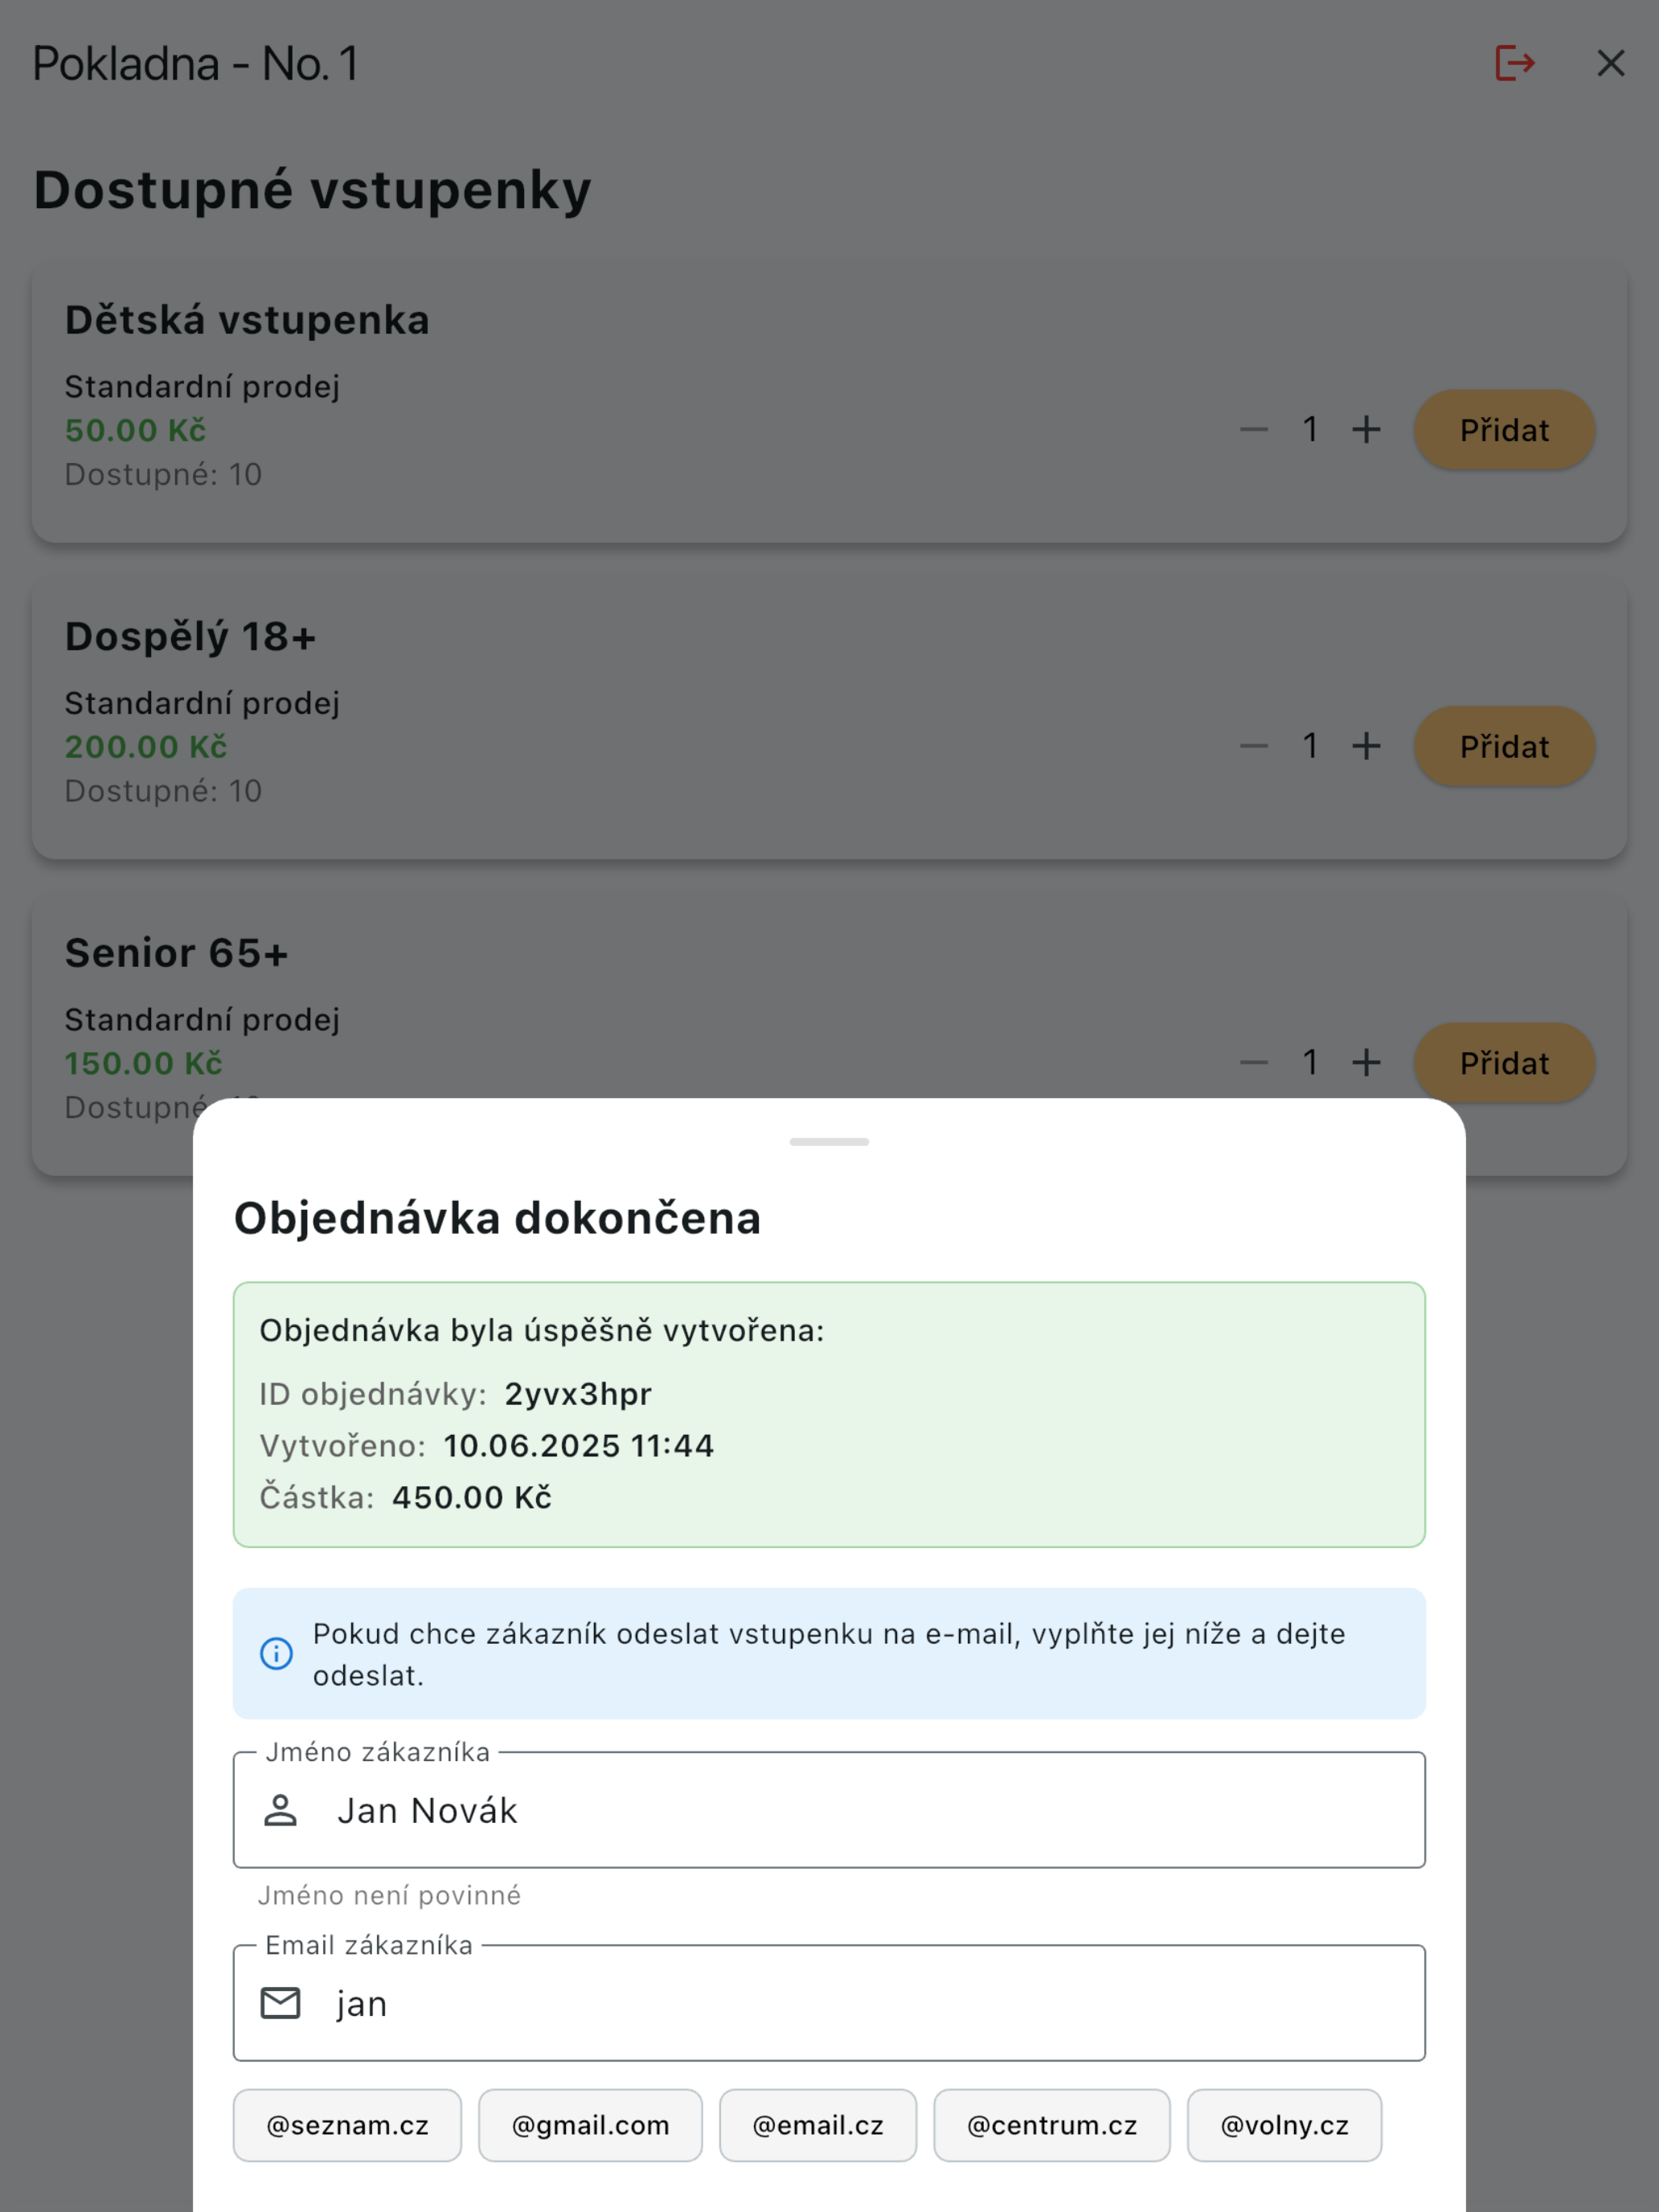
Task: Focus the Email zákazníka input field
Action: pos(829,2003)
